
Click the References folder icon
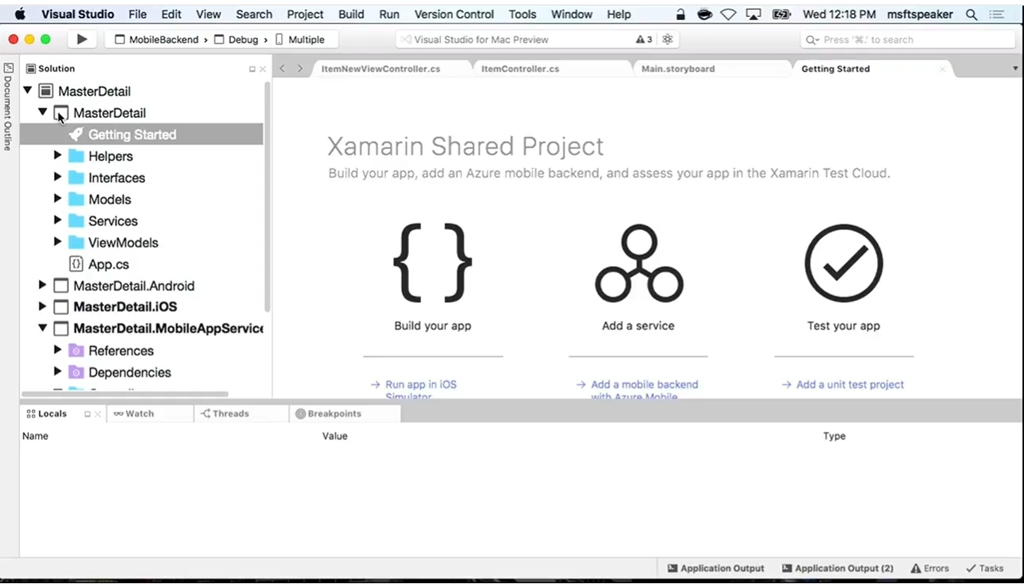pos(76,351)
